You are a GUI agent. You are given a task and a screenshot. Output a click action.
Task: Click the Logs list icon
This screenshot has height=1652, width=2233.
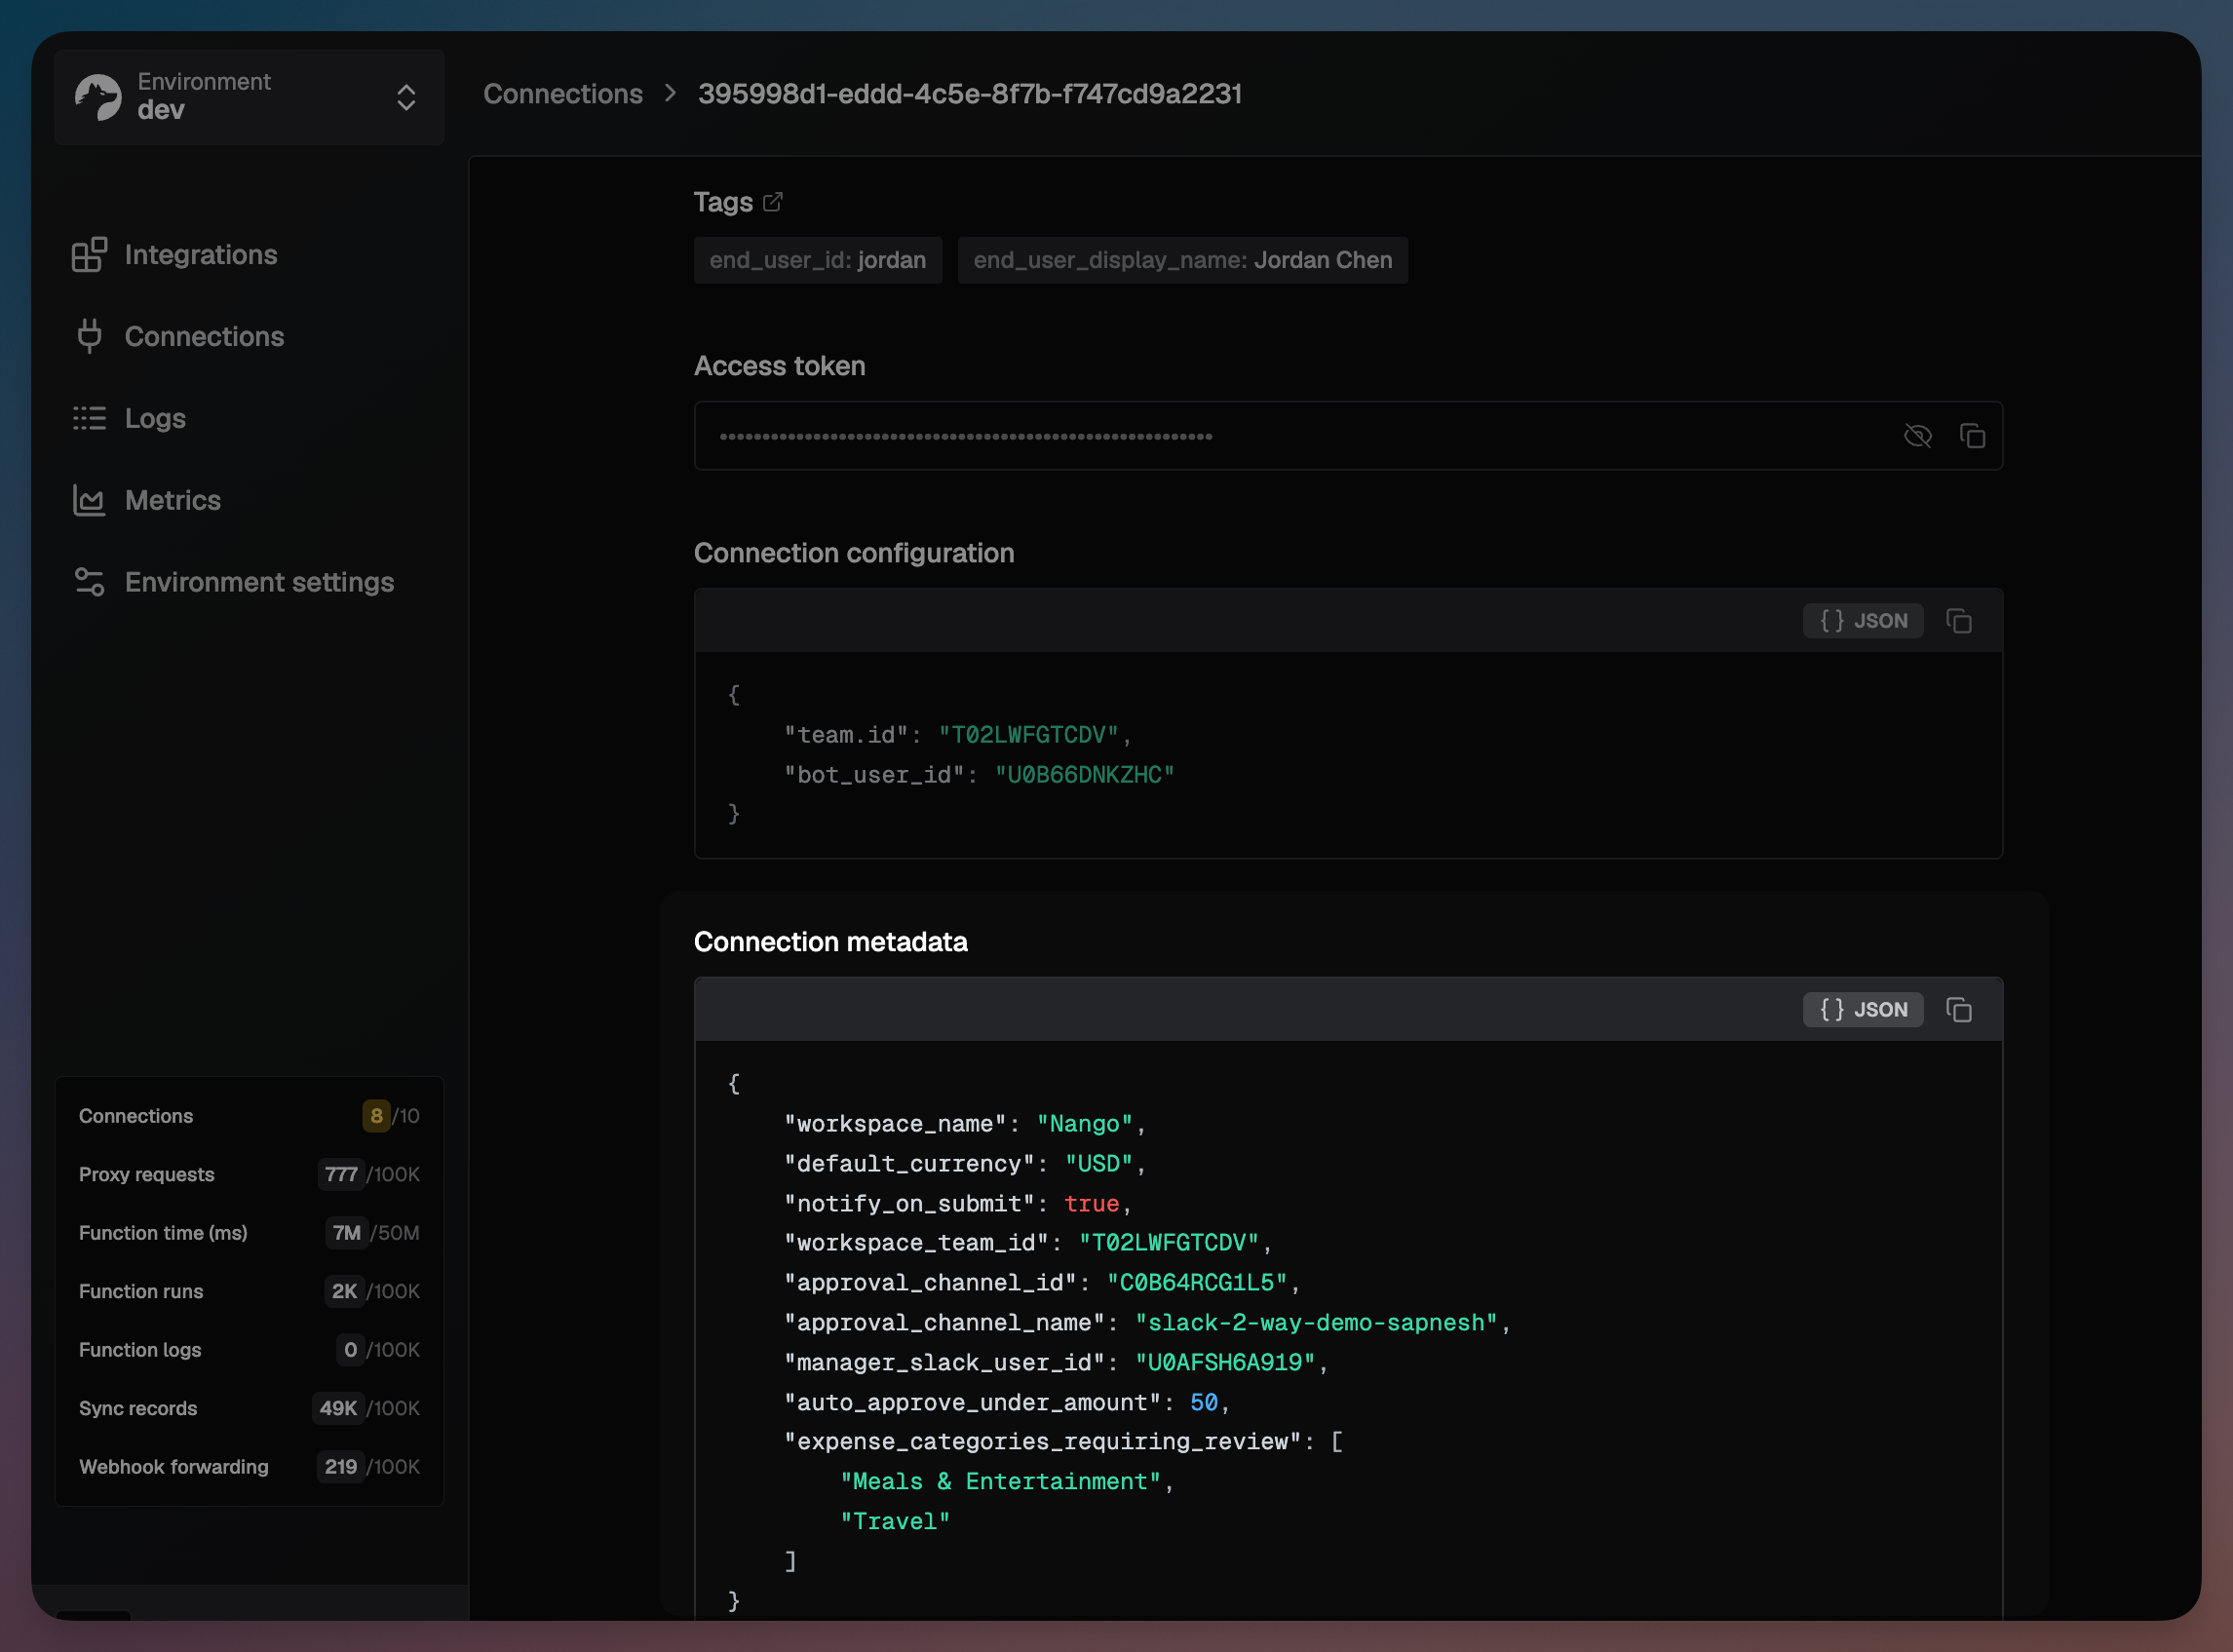click(89, 418)
